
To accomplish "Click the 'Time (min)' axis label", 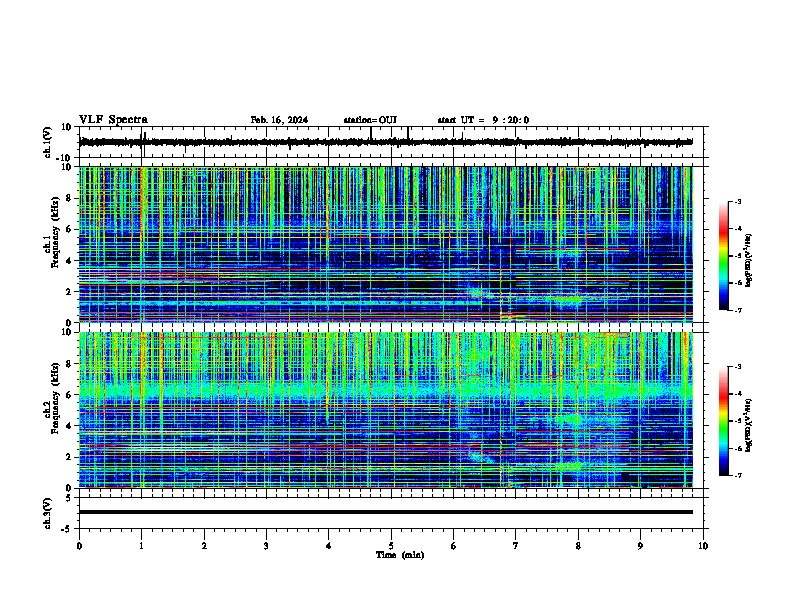I will pyautogui.click(x=400, y=555).
